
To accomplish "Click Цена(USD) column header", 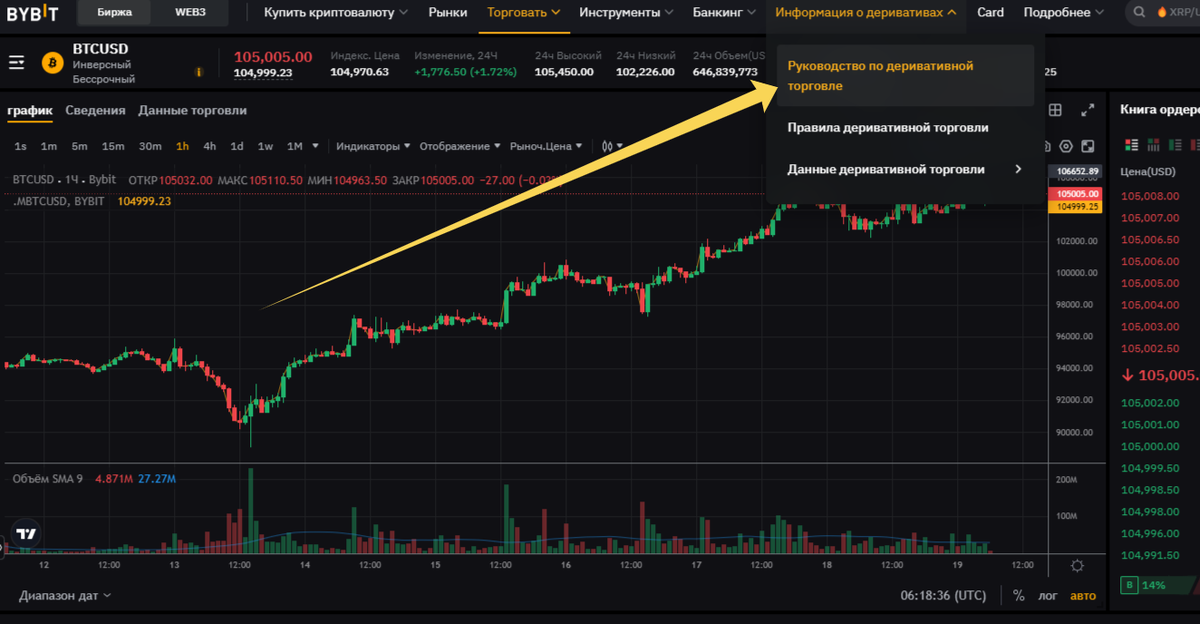I will [x=1149, y=171].
